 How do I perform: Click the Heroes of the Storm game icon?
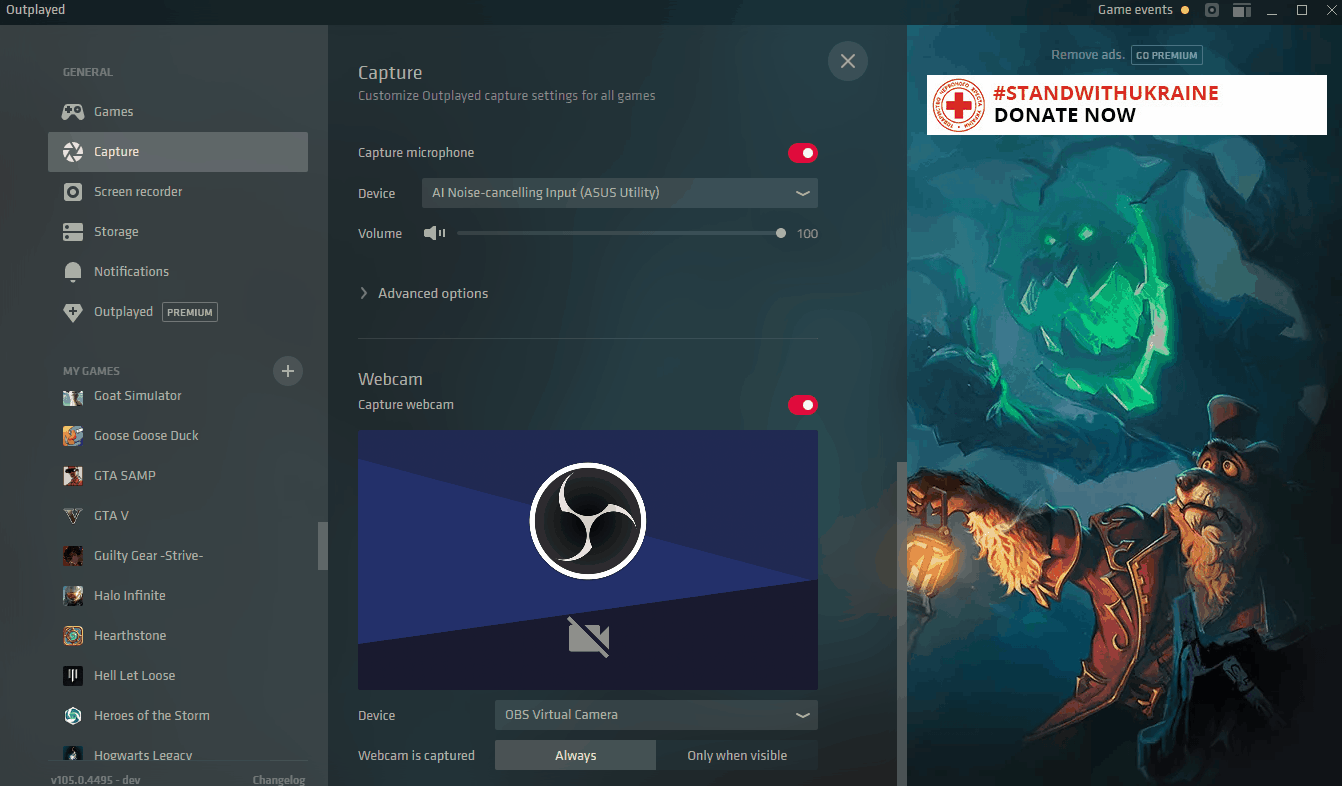(x=73, y=716)
